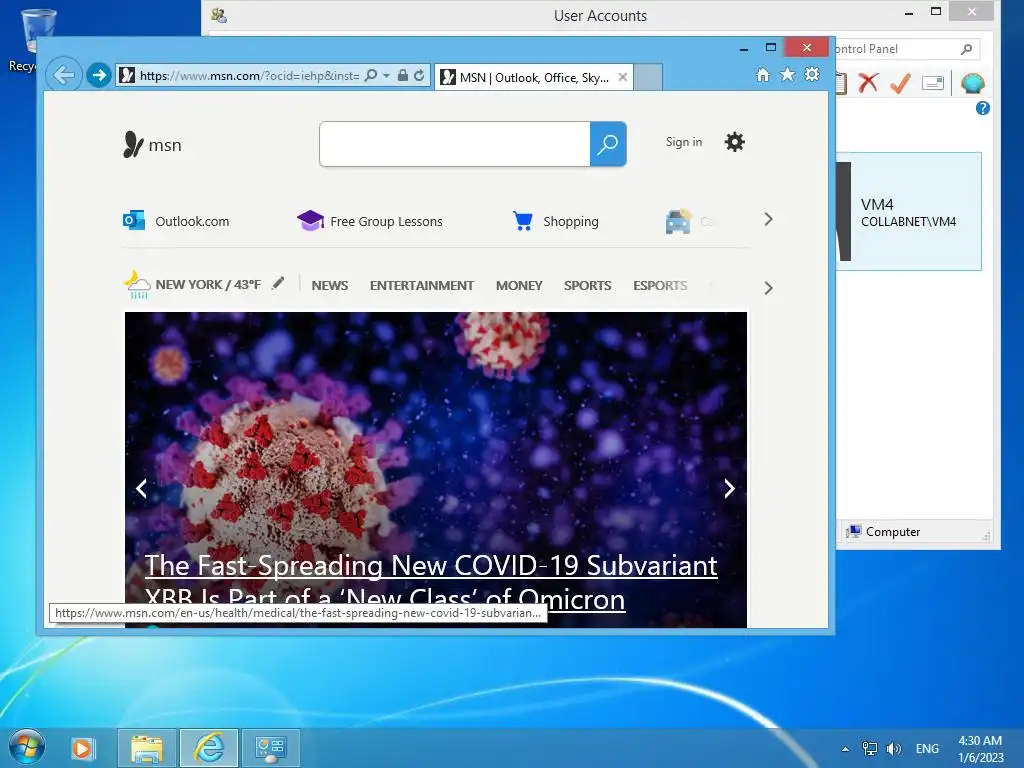Switch to Control Panel taskbar button
The image size is (1024, 768).
271,748
